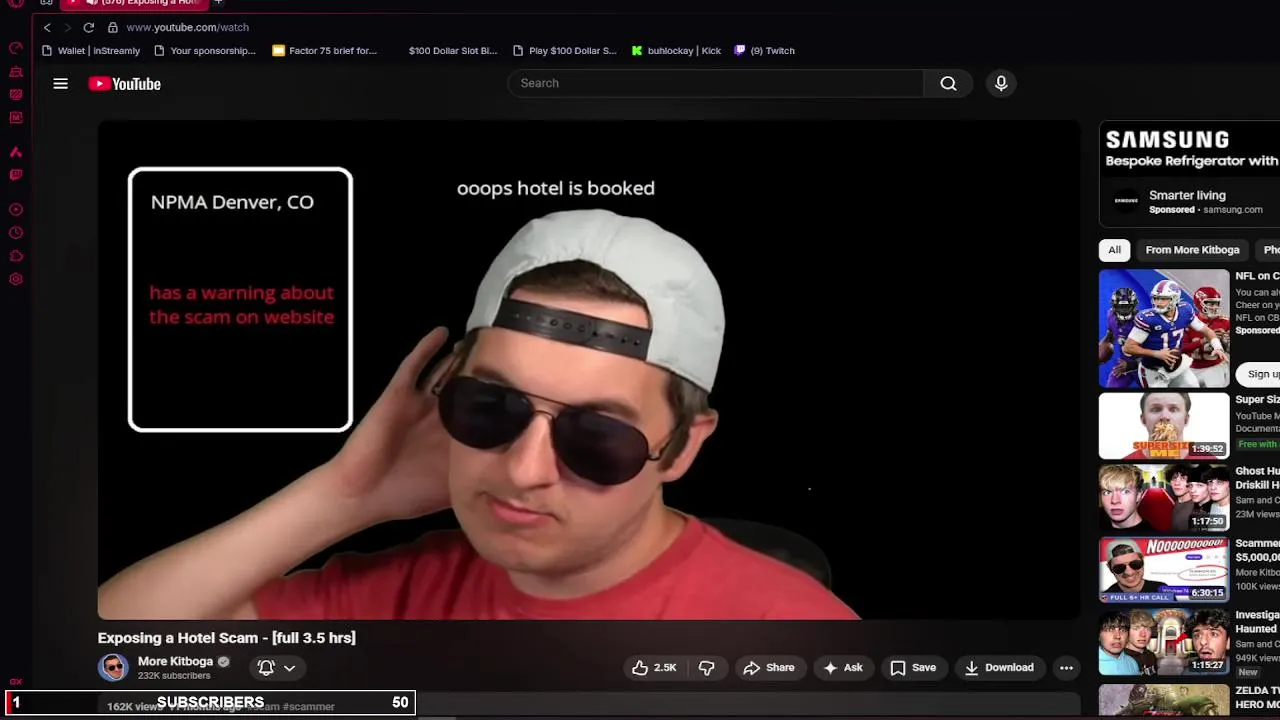Open the Investigating Haunted 1:15:27 thumbnail
1280x720 pixels.
(1164, 642)
